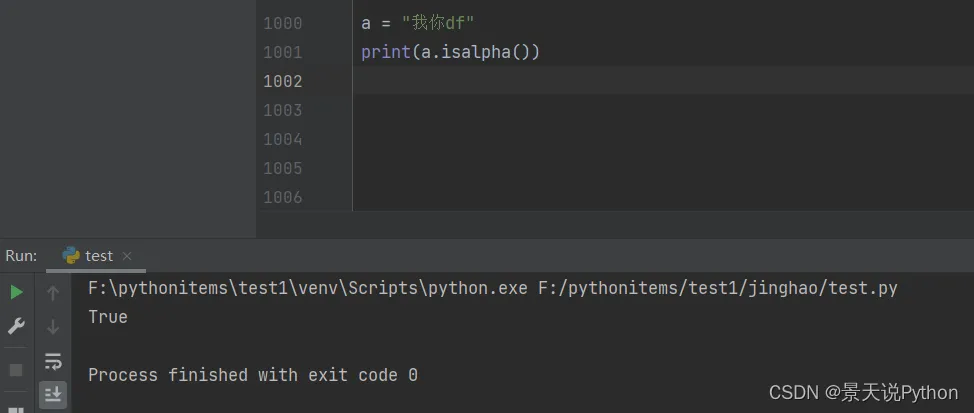Viewport: 974px width, 413px height.
Task: Place cursor on empty line 1002
Action: (600, 81)
